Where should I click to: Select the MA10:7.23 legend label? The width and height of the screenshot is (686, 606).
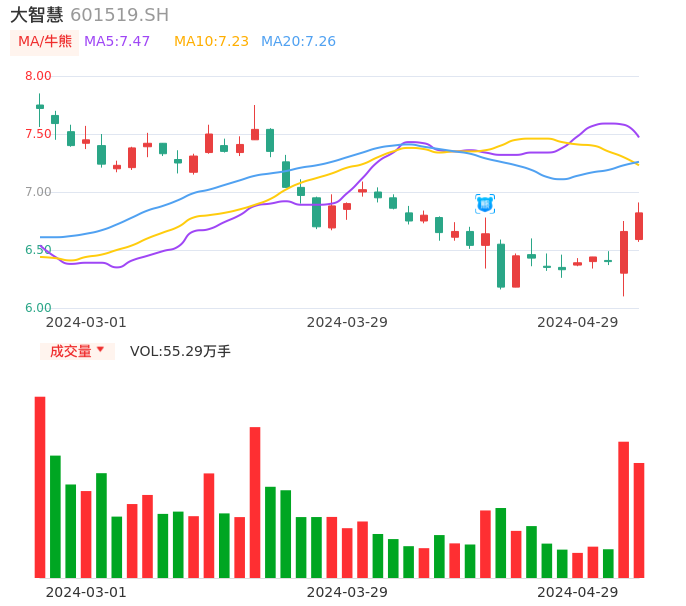click(x=211, y=42)
